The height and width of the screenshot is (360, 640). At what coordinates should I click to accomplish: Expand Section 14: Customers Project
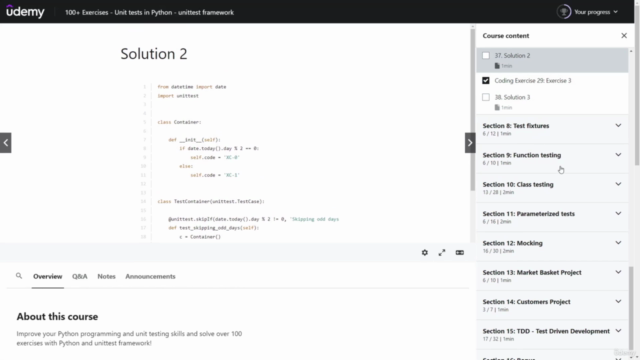coord(552,306)
